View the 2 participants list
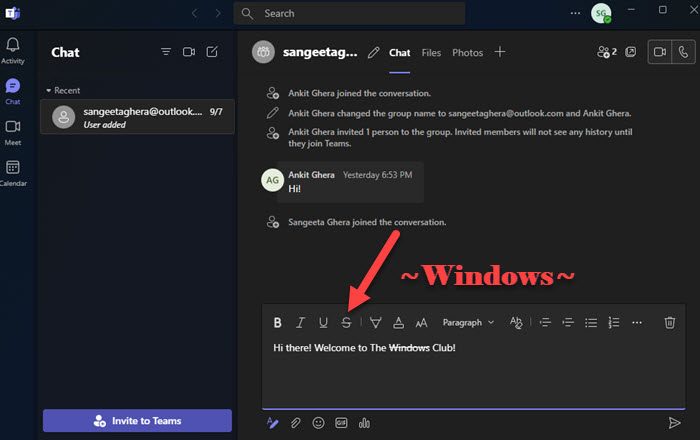This screenshot has height=440, width=700. 607,52
